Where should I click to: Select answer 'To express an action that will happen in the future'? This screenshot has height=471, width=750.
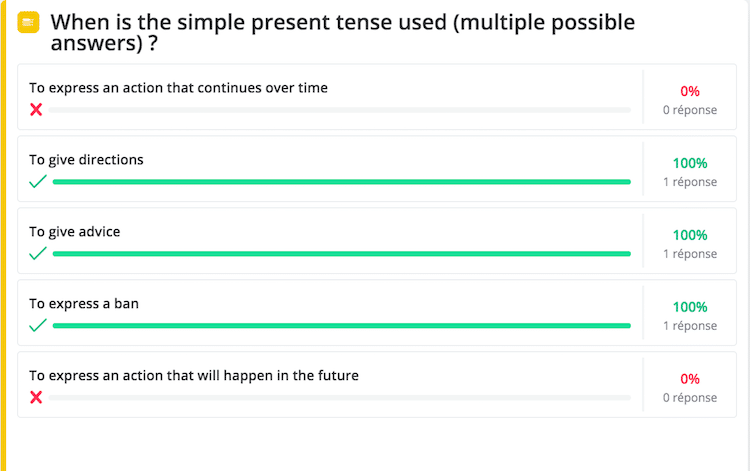pos(194,376)
